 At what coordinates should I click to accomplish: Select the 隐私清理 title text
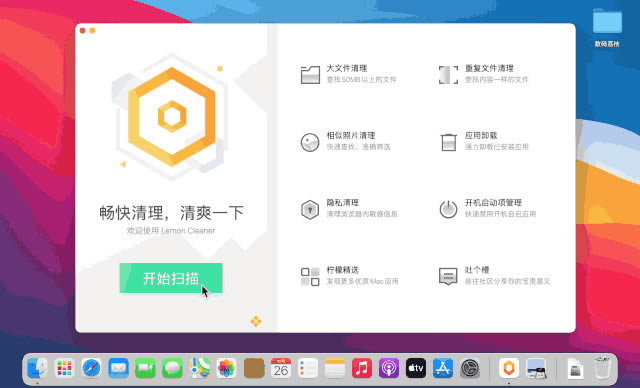coord(342,203)
